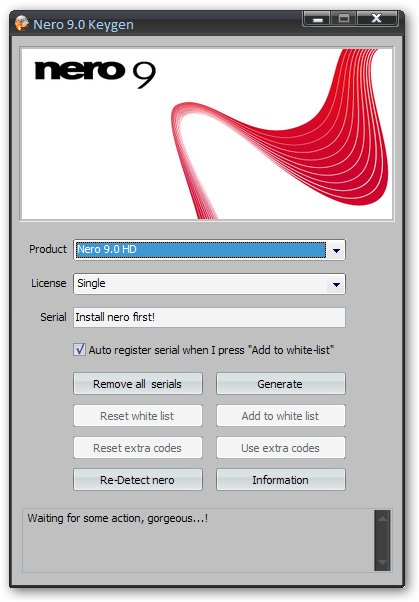
Task: Click the Use extra codes button
Action: point(281,448)
